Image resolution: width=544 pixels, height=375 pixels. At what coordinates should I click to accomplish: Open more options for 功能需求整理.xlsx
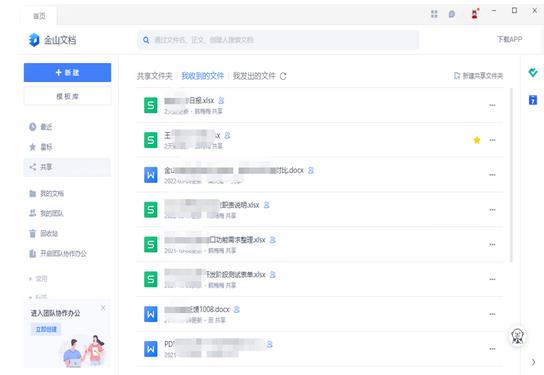[492, 245]
